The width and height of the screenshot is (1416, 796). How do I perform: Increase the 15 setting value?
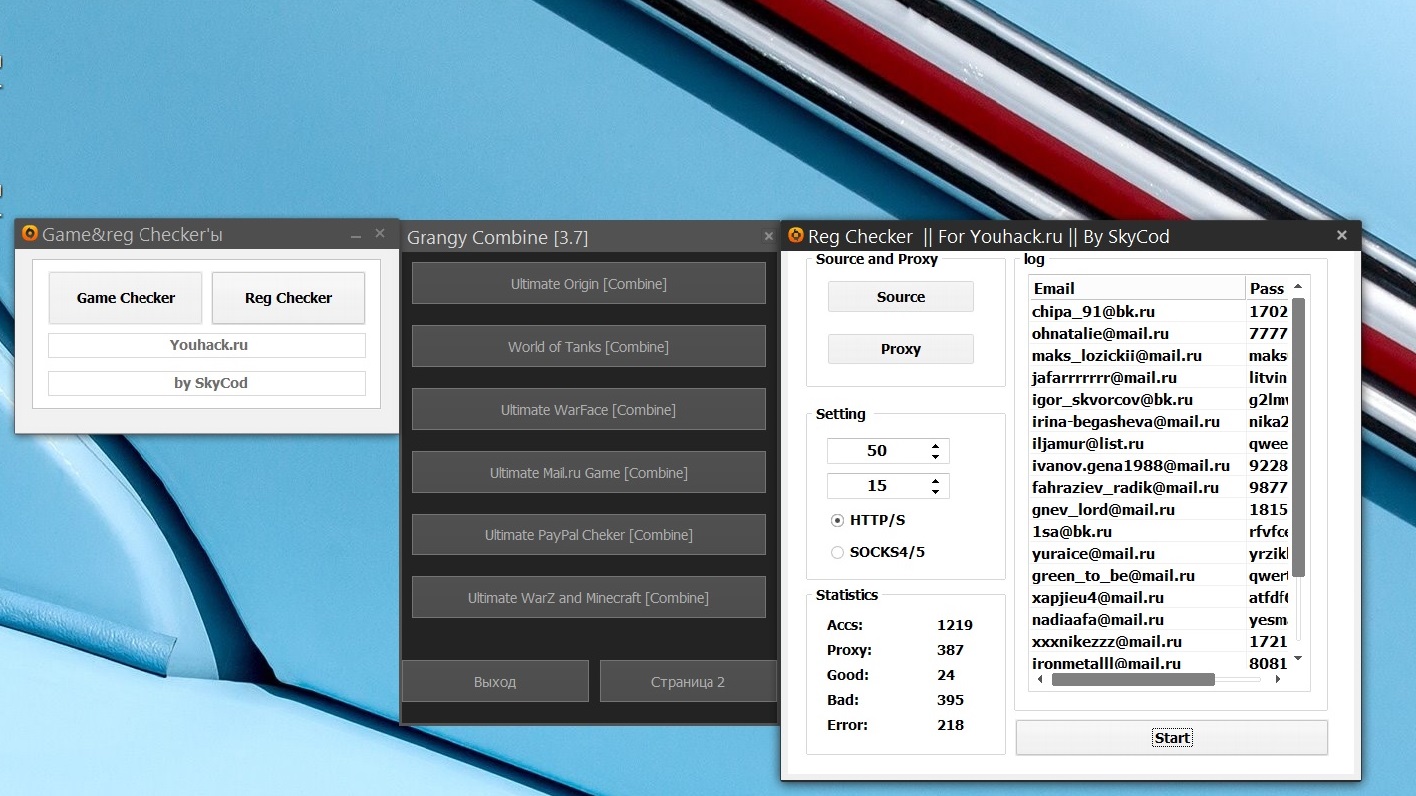(935, 481)
